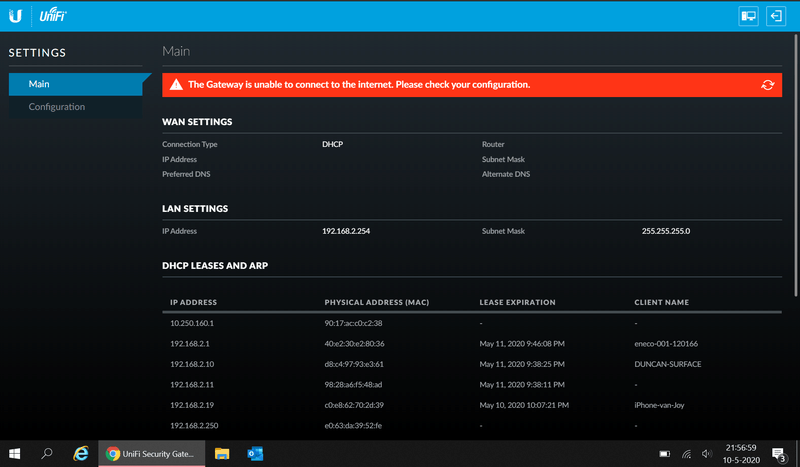
Task: Click lease expiration May 10, 2020 10:07:21 PM
Action: click(524, 405)
